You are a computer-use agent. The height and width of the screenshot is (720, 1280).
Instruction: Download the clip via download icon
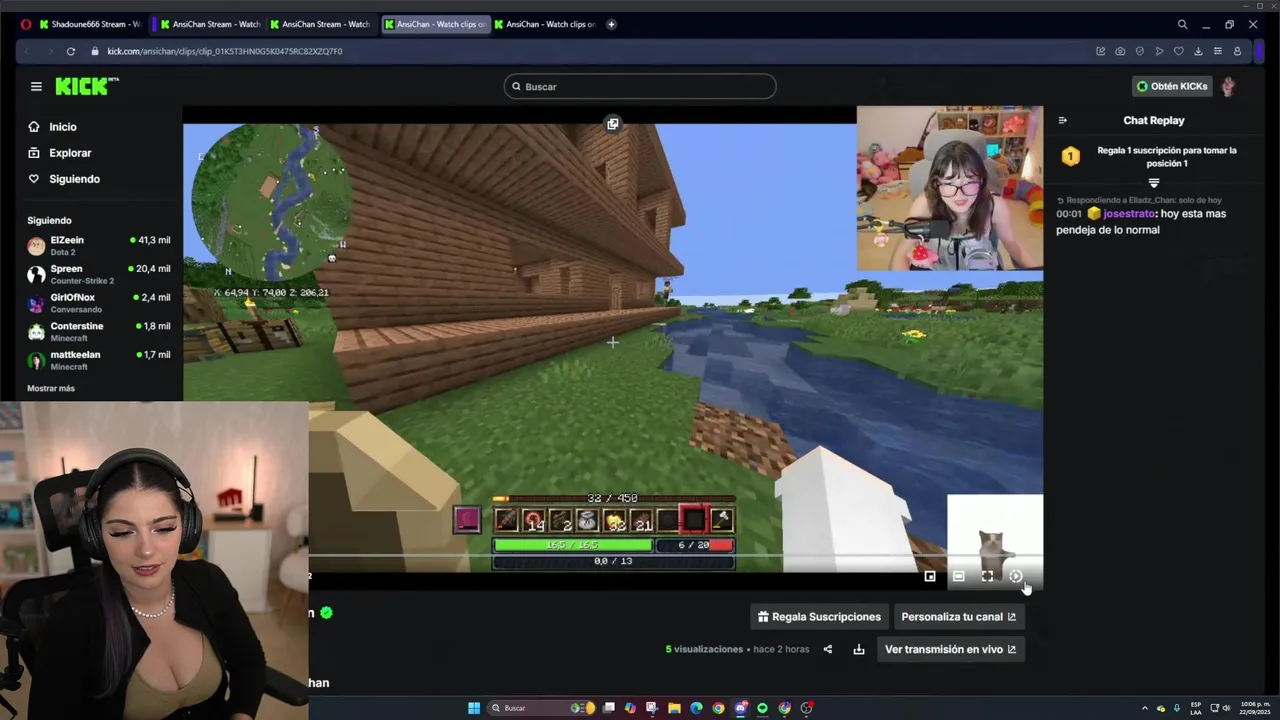pos(858,649)
